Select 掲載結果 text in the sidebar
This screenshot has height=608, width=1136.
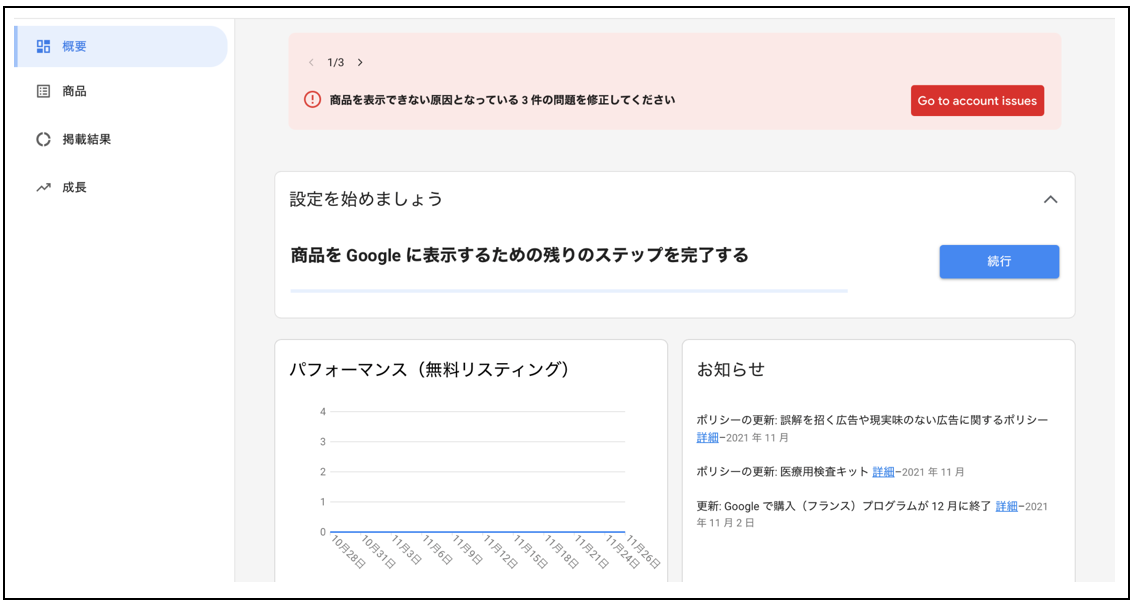(86, 139)
